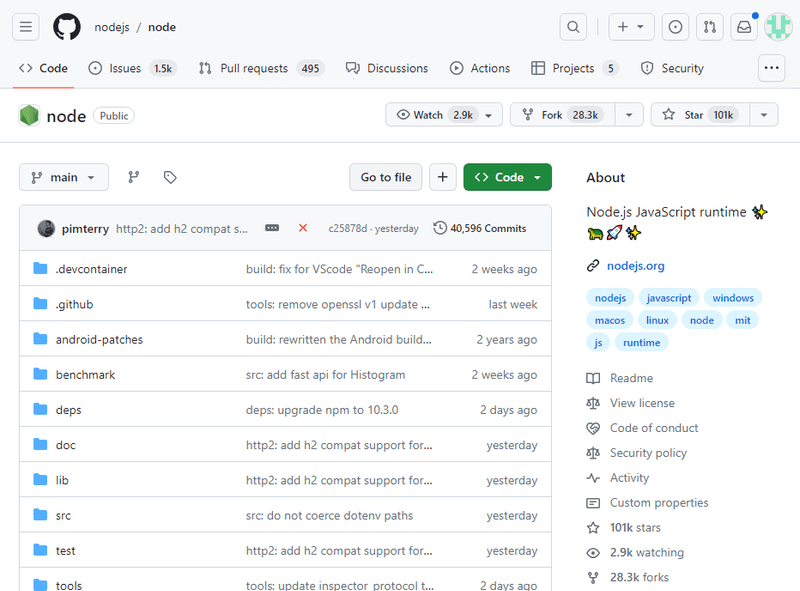Open the main branch selector dropdown
Image resolution: width=800 pixels, height=591 pixels.
coord(63,177)
